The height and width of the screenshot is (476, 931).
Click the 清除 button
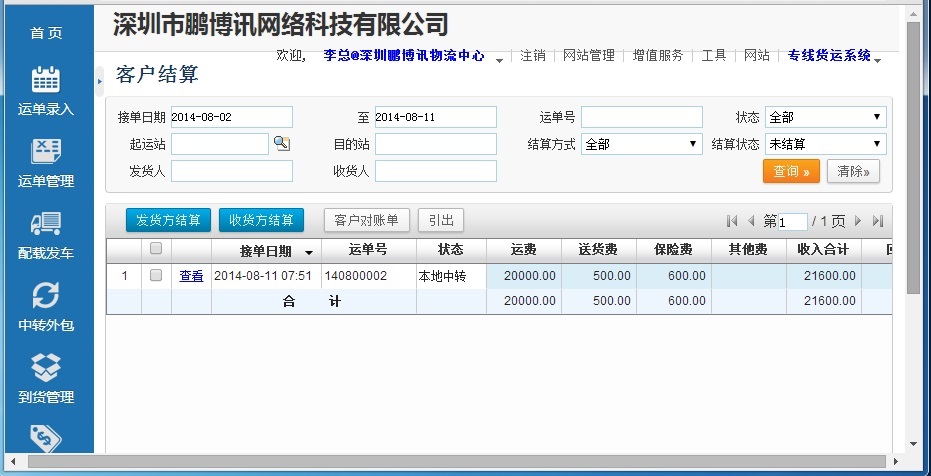pyautogui.click(x=853, y=171)
